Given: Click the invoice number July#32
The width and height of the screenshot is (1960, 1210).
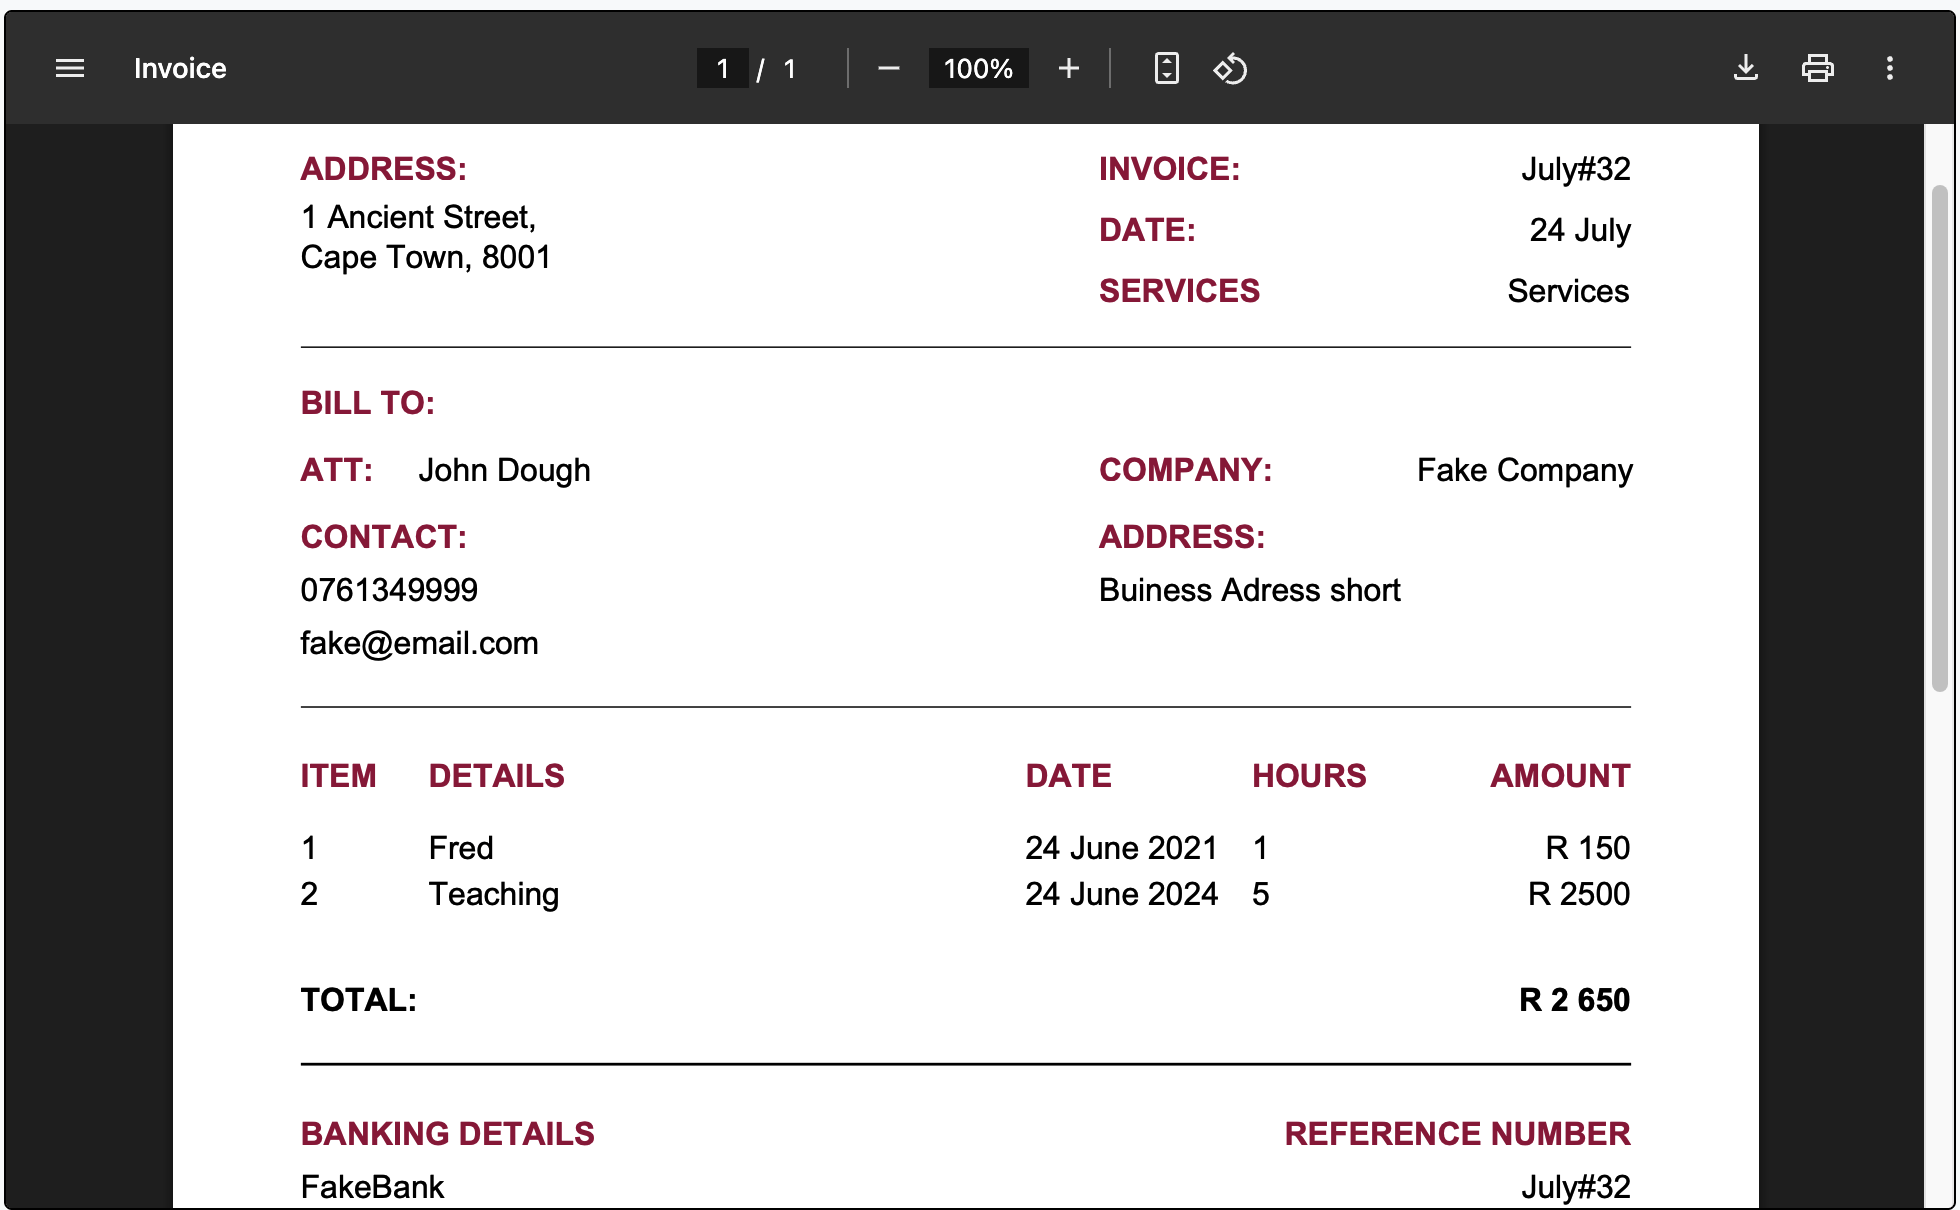Looking at the screenshot, I should click(x=1575, y=168).
